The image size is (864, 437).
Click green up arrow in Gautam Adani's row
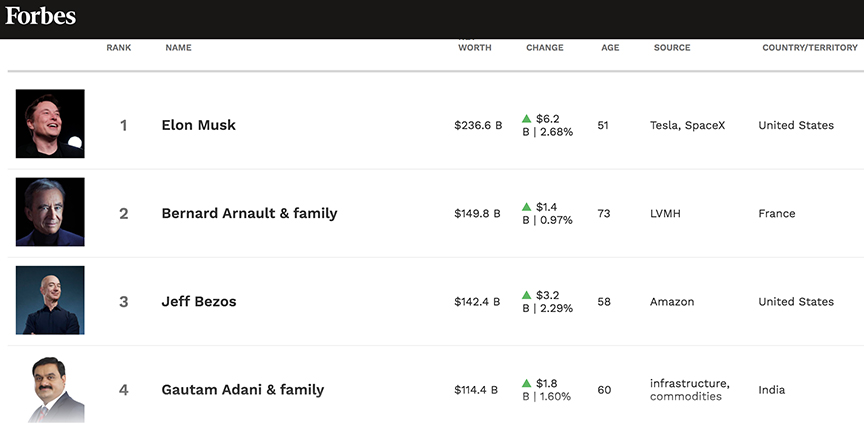click(x=527, y=383)
